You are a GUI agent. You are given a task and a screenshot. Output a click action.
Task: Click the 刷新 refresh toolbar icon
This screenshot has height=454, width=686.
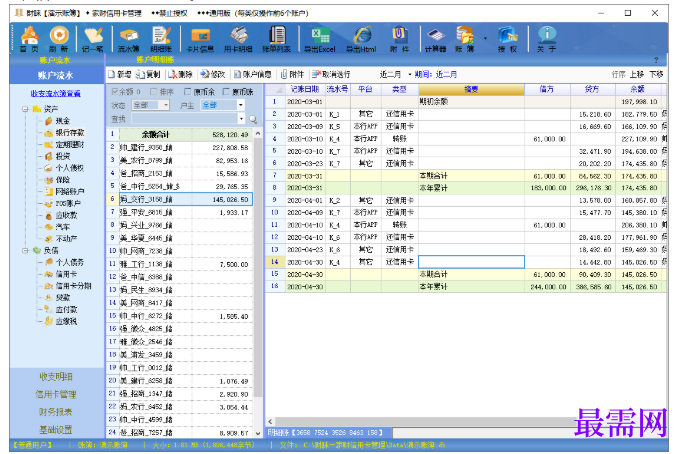(x=59, y=39)
